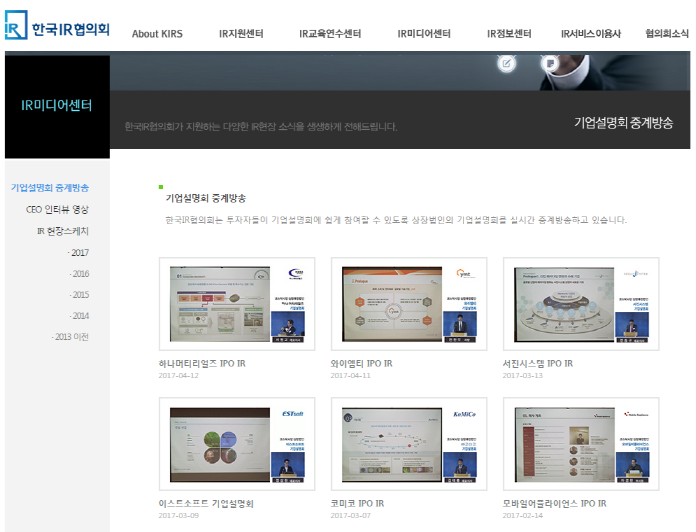
Task: Click the 와이엠티 IPO IR title text
Action: 361,363
